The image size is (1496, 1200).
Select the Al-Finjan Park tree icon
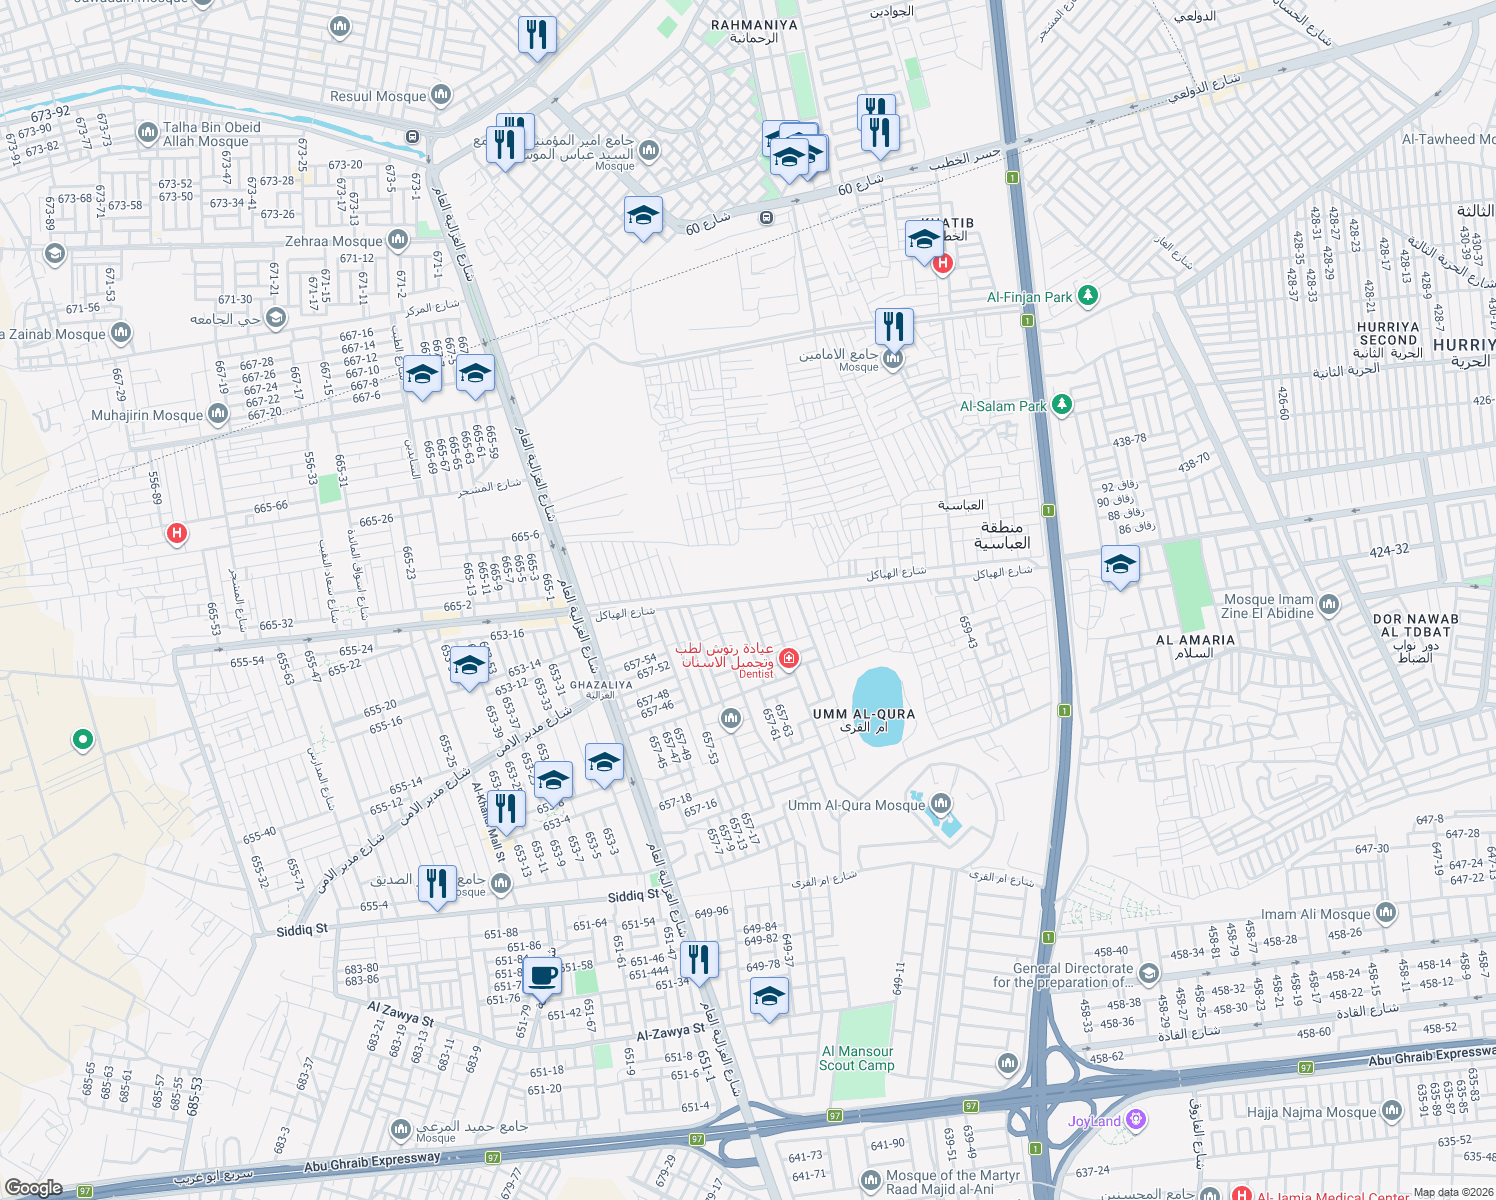1088,296
